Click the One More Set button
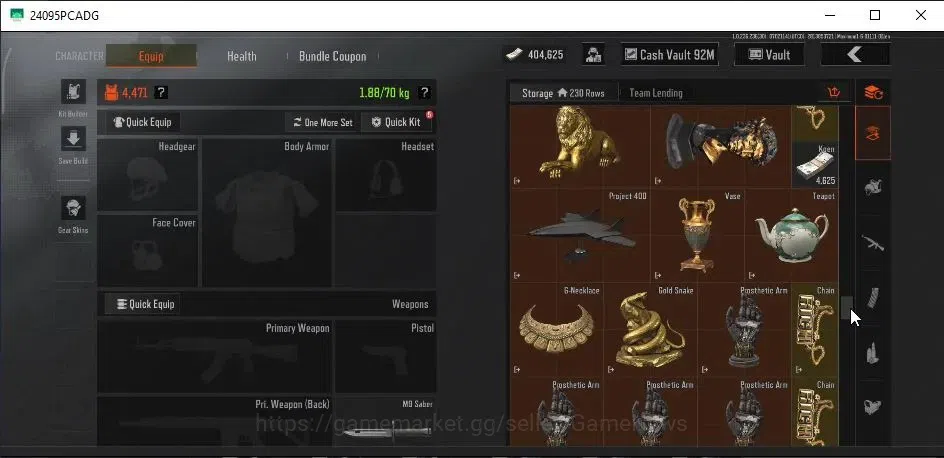Screen dimensions: 944x458 (x=323, y=122)
